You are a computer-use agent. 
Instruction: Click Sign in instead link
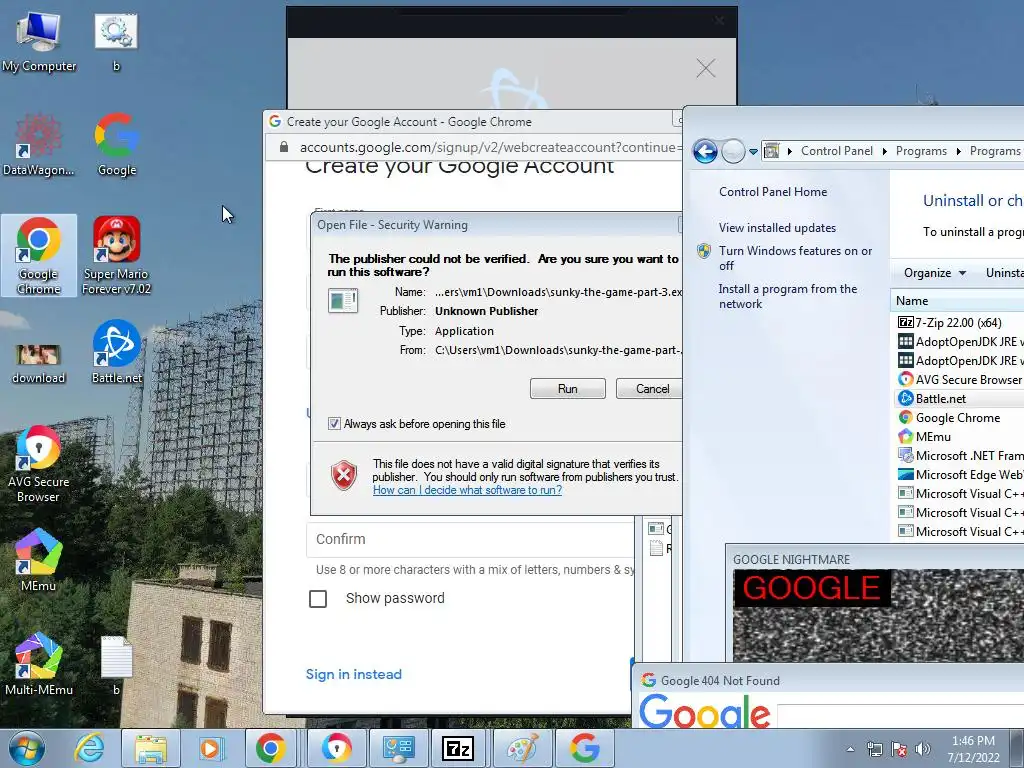[354, 674]
